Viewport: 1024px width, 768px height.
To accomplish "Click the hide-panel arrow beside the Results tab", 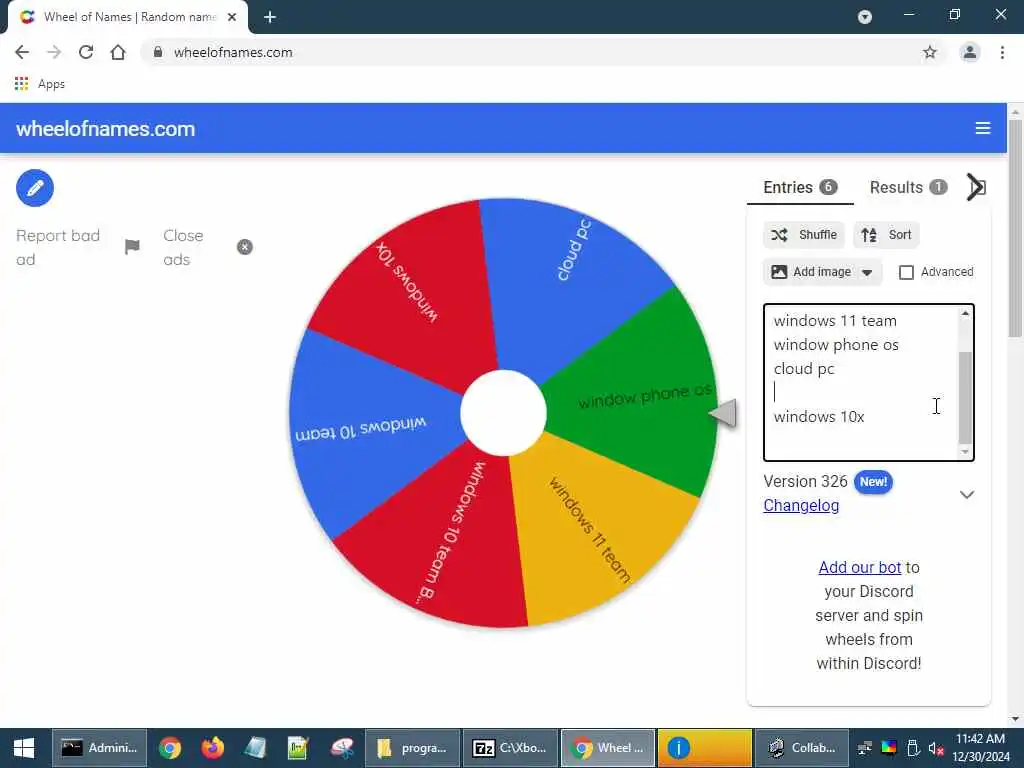I will 976,187.
